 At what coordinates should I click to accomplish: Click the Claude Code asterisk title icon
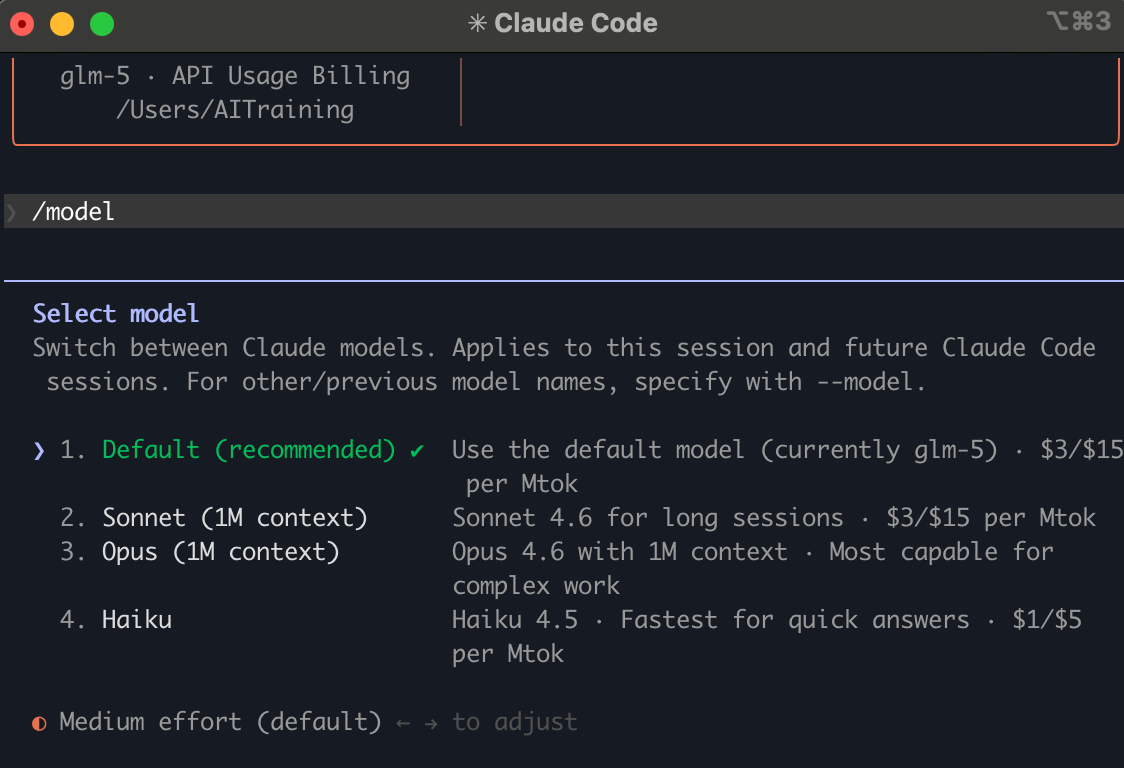tap(477, 23)
